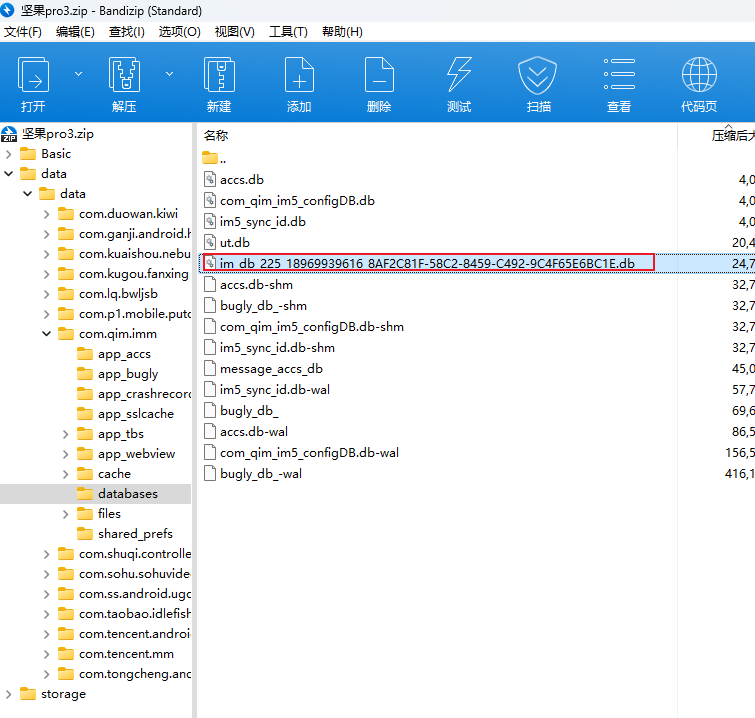Click the Add (添加) file icon
Image resolution: width=755 pixels, height=718 pixels.
point(299,75)
